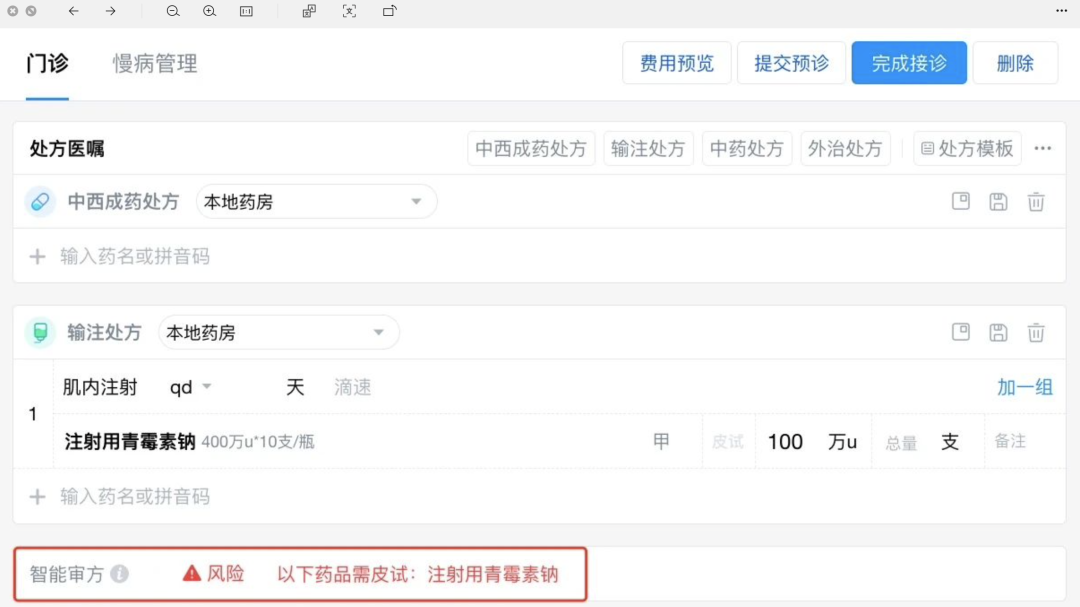Toggle the 皮试 option for 青霉素钠

pos(727,442)
